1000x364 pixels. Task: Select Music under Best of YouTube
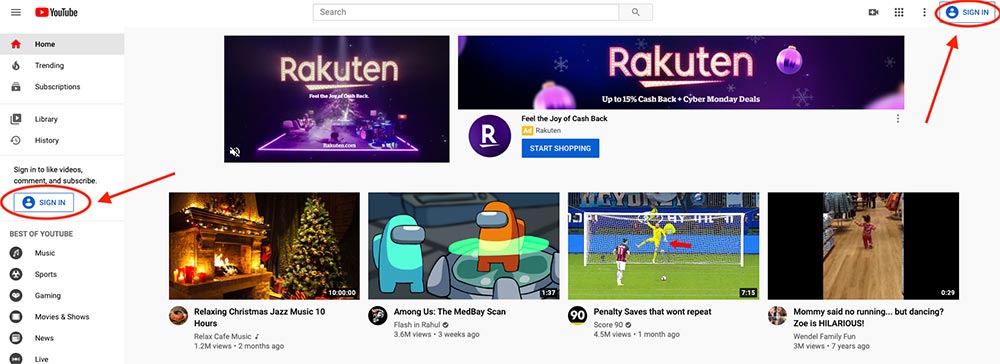point(62,253)
